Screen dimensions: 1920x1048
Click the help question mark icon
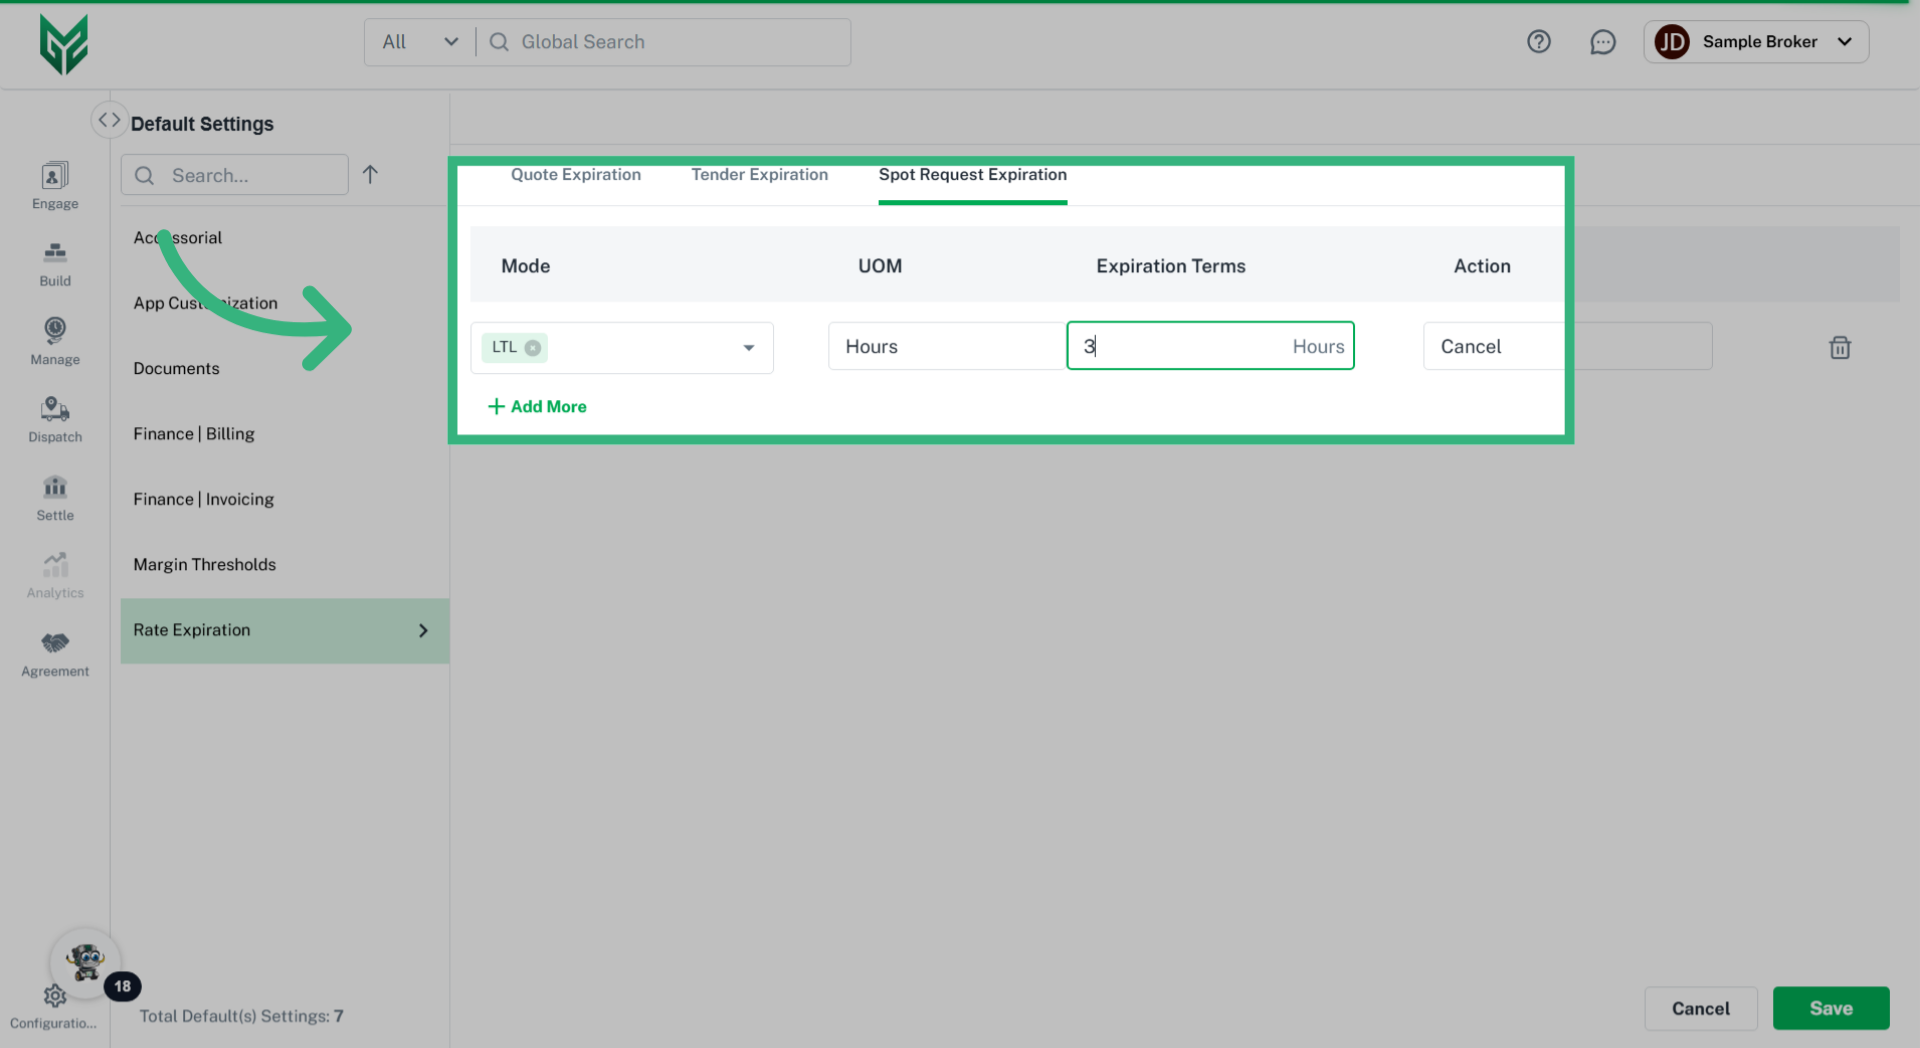pos(1538,42)
